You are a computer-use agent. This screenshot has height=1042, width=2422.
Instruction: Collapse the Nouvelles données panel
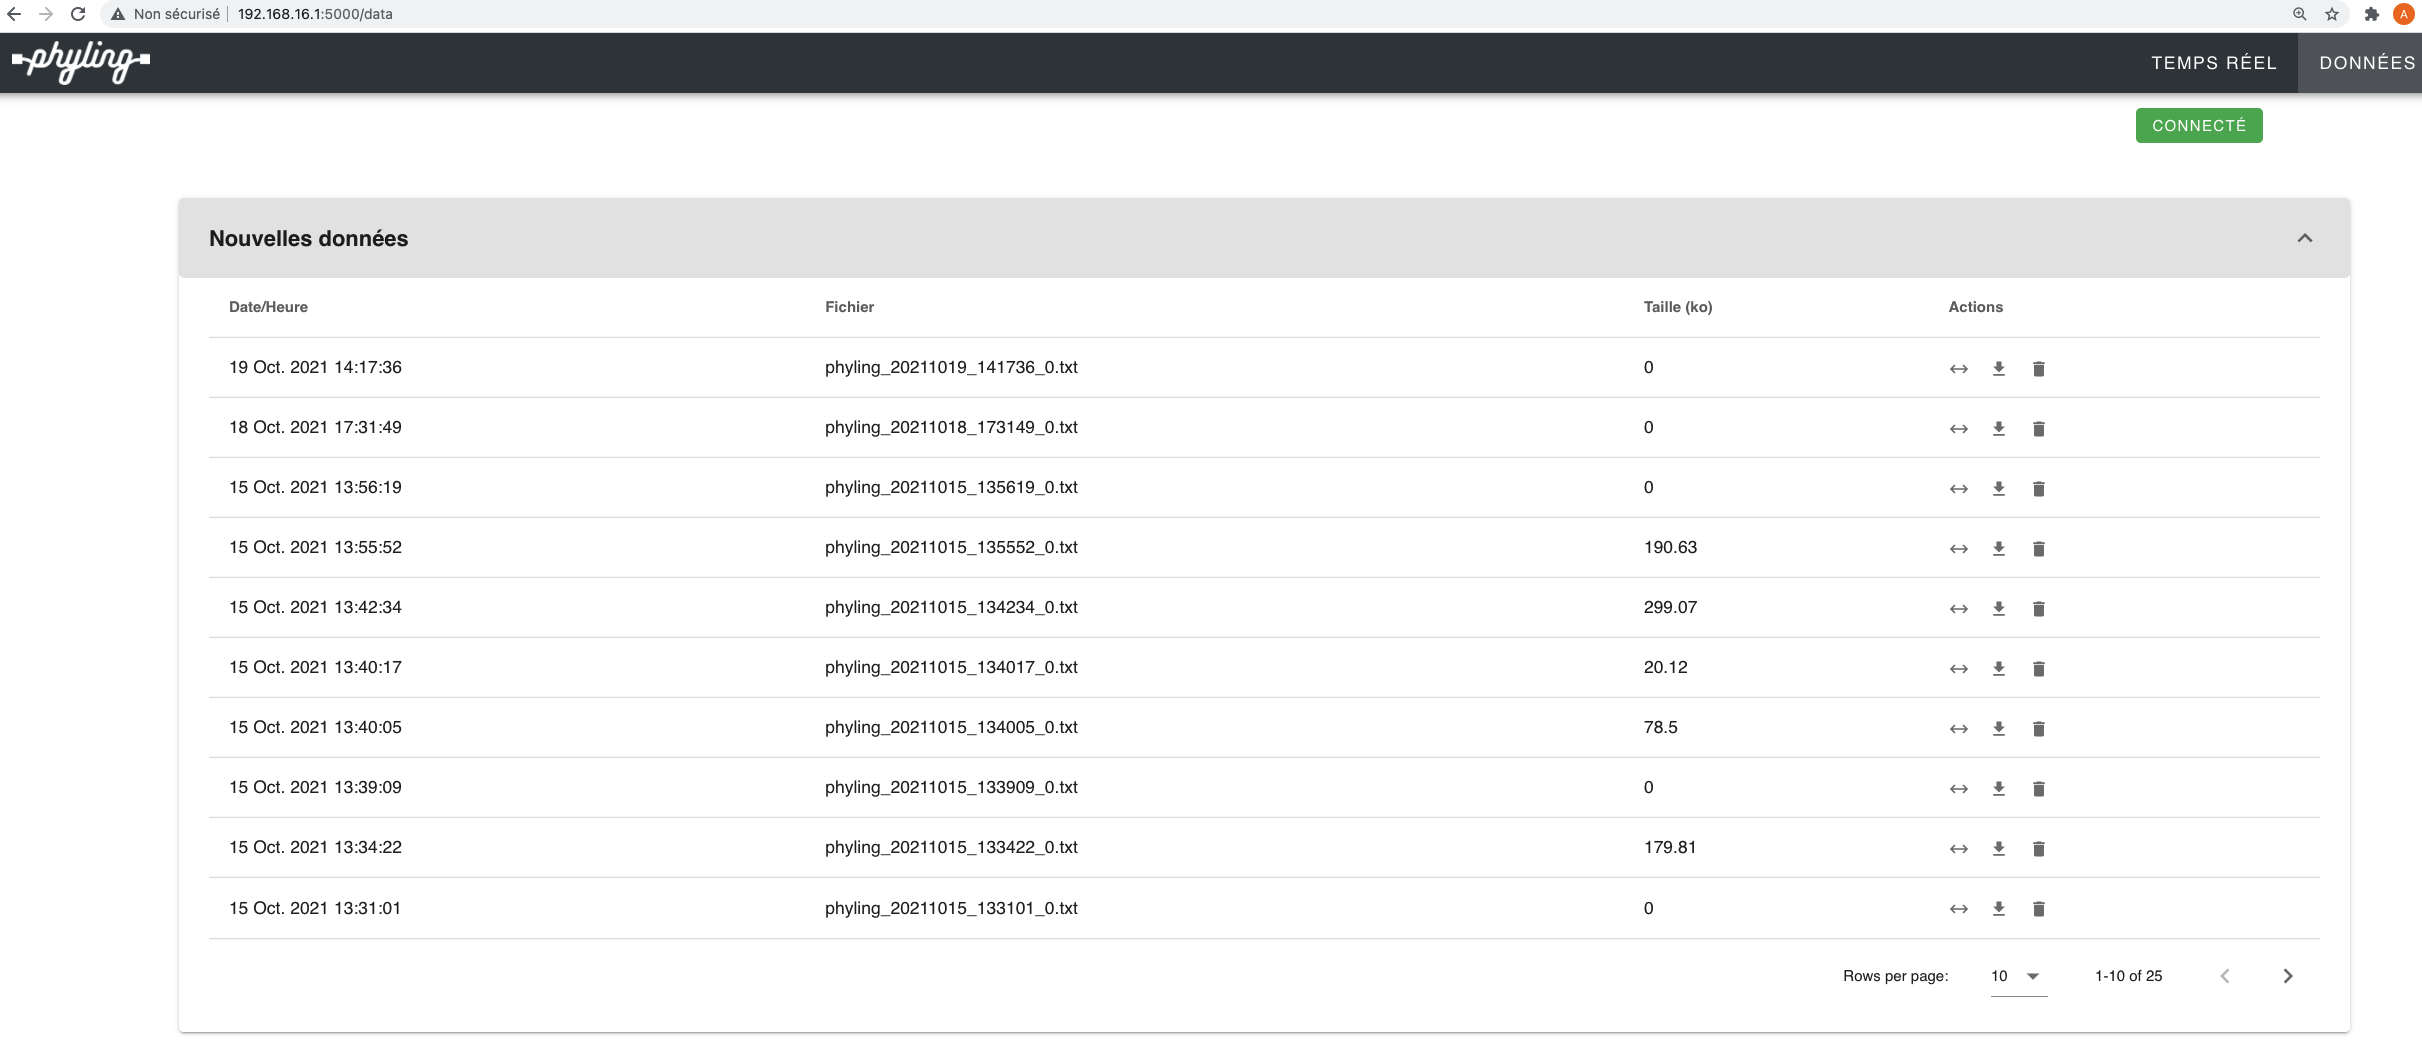tap(2304, 238)
